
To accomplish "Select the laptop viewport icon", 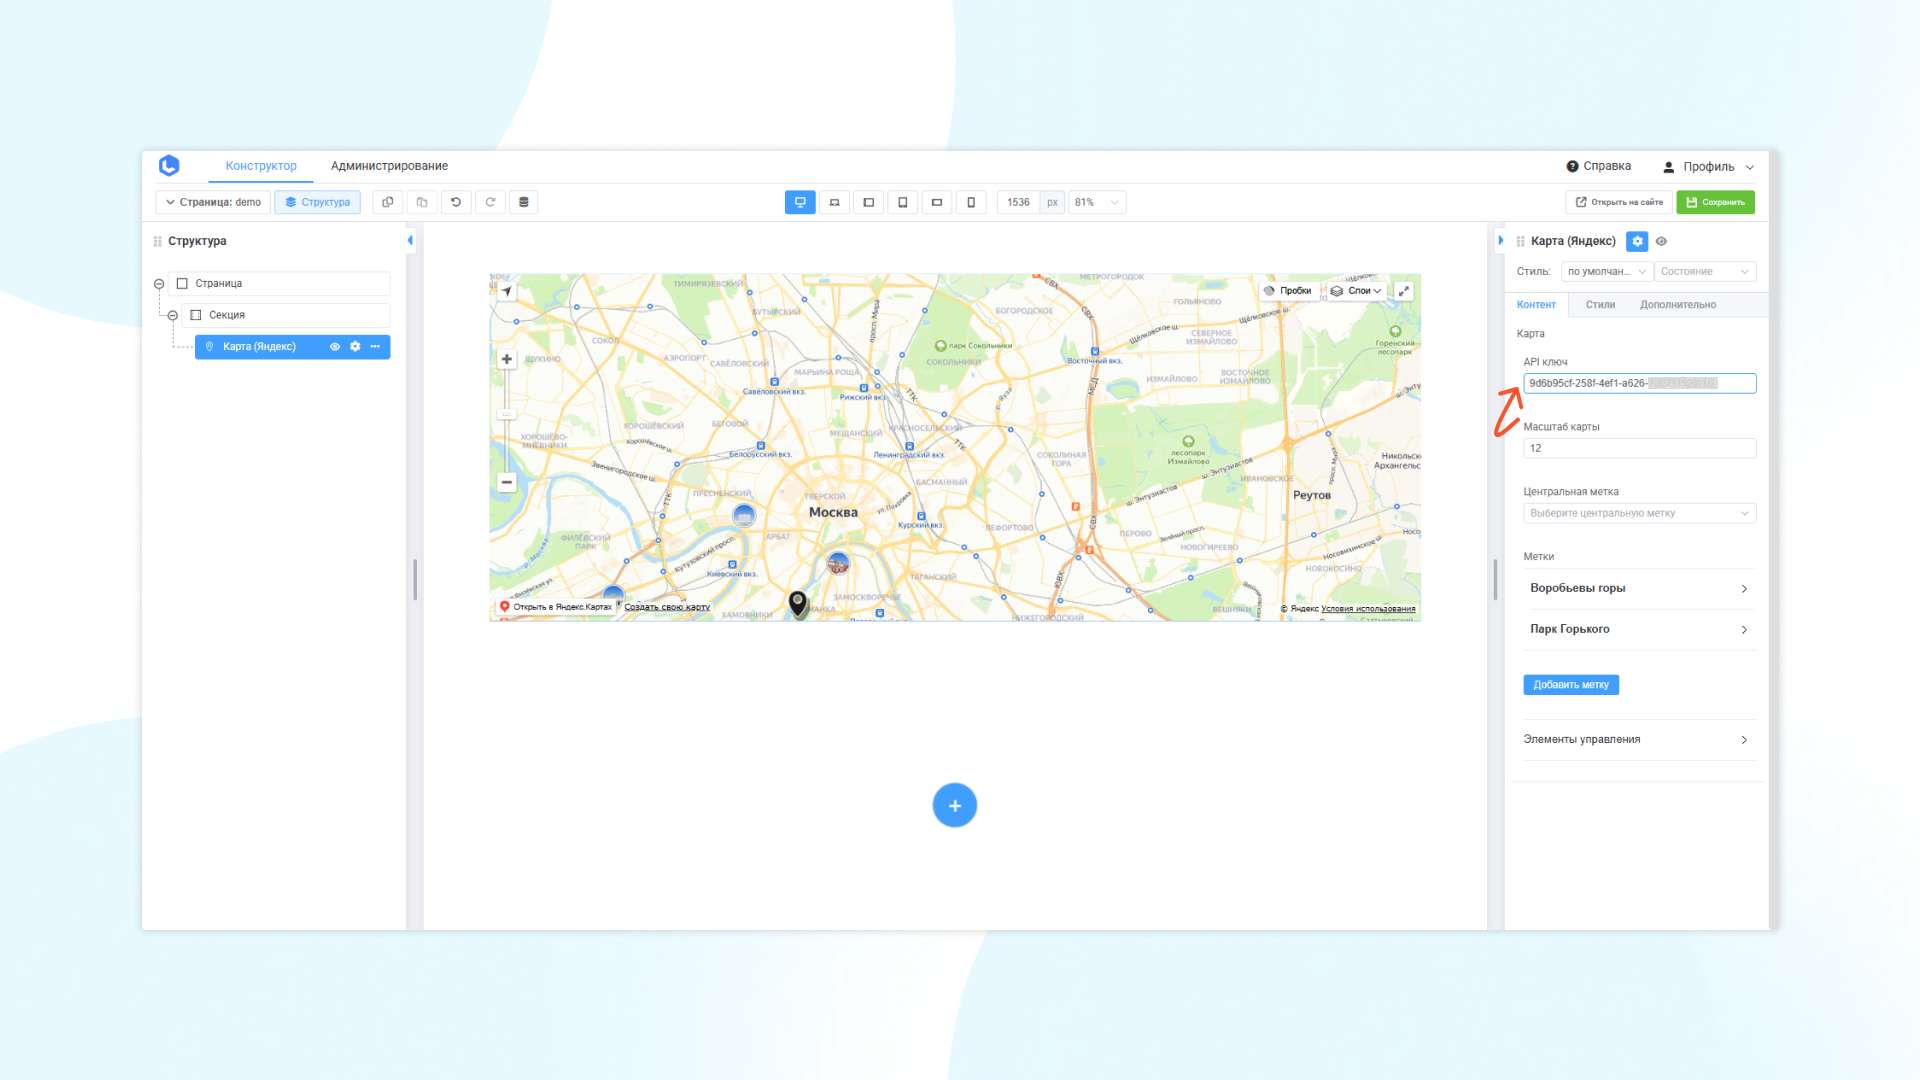I will pos(834,202).
